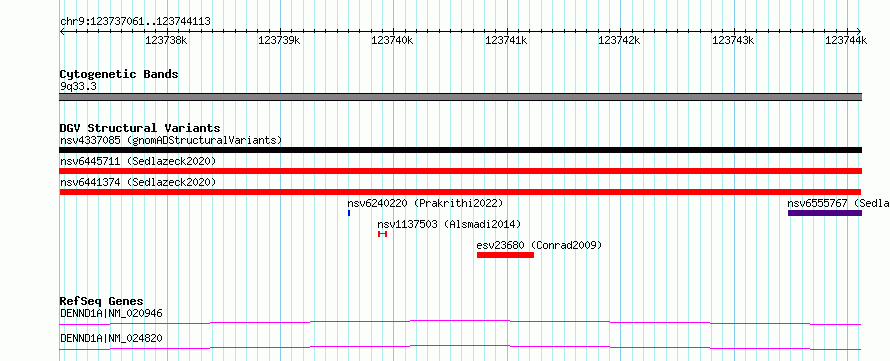Click the small red nsv1137503 variant marker
The width and height of the screenshot is (890, 361).
[383, 234]
